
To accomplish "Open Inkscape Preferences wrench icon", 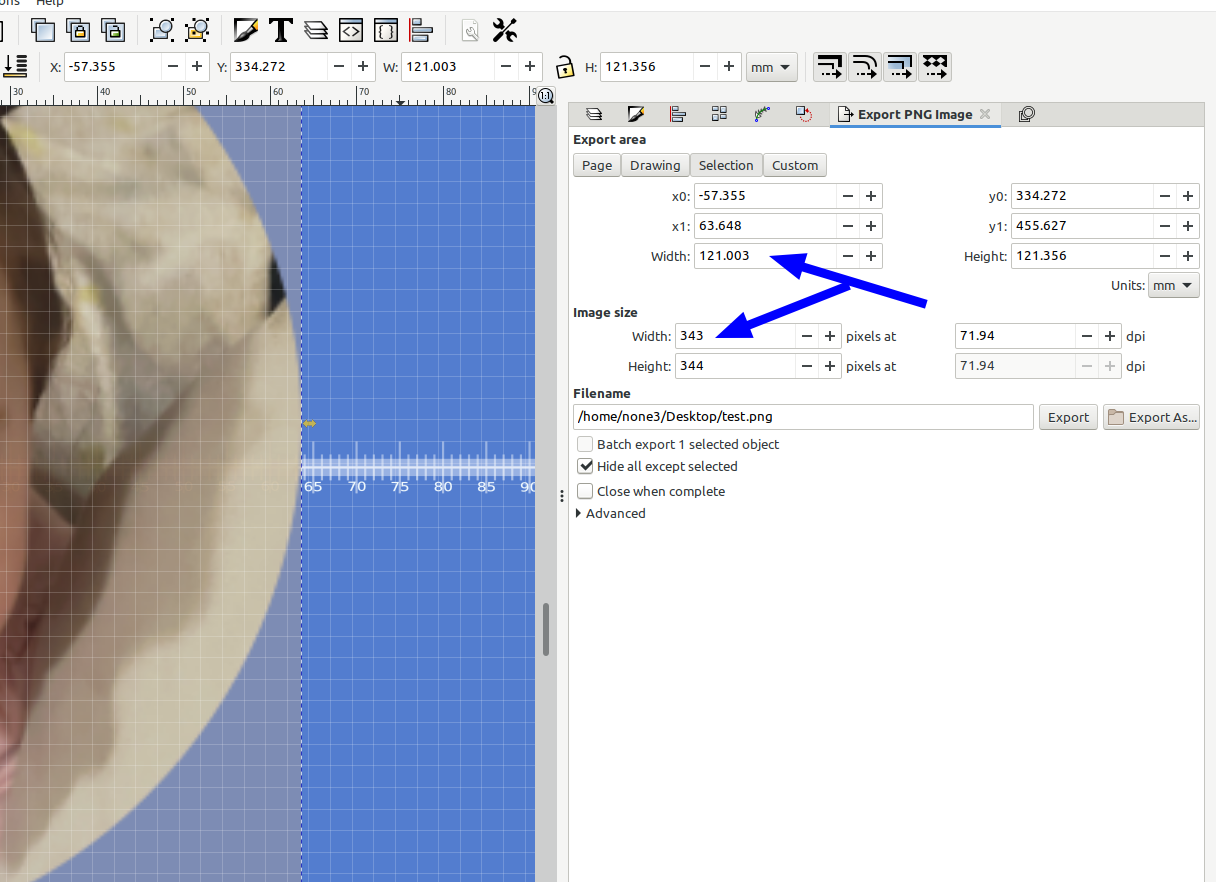I will tap(505, 30).
